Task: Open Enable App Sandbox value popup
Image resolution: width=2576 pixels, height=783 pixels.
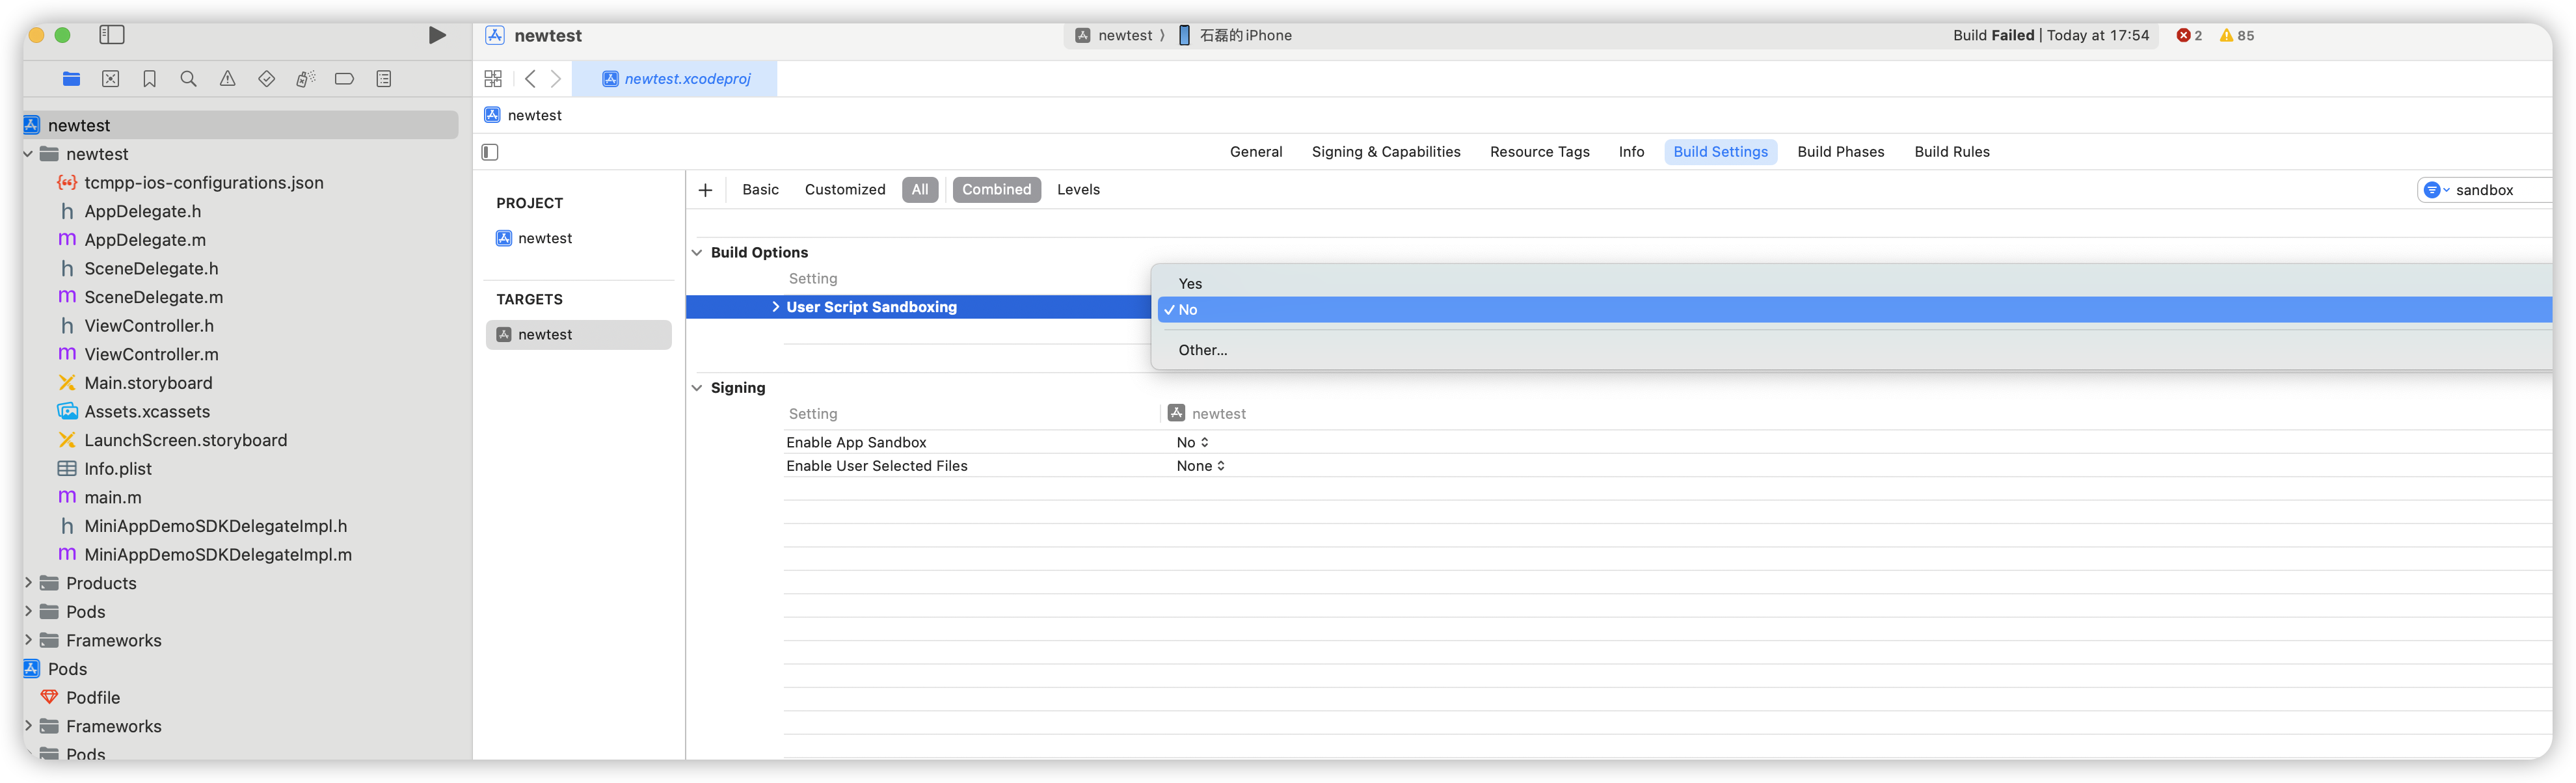Action: [1192, 442]
